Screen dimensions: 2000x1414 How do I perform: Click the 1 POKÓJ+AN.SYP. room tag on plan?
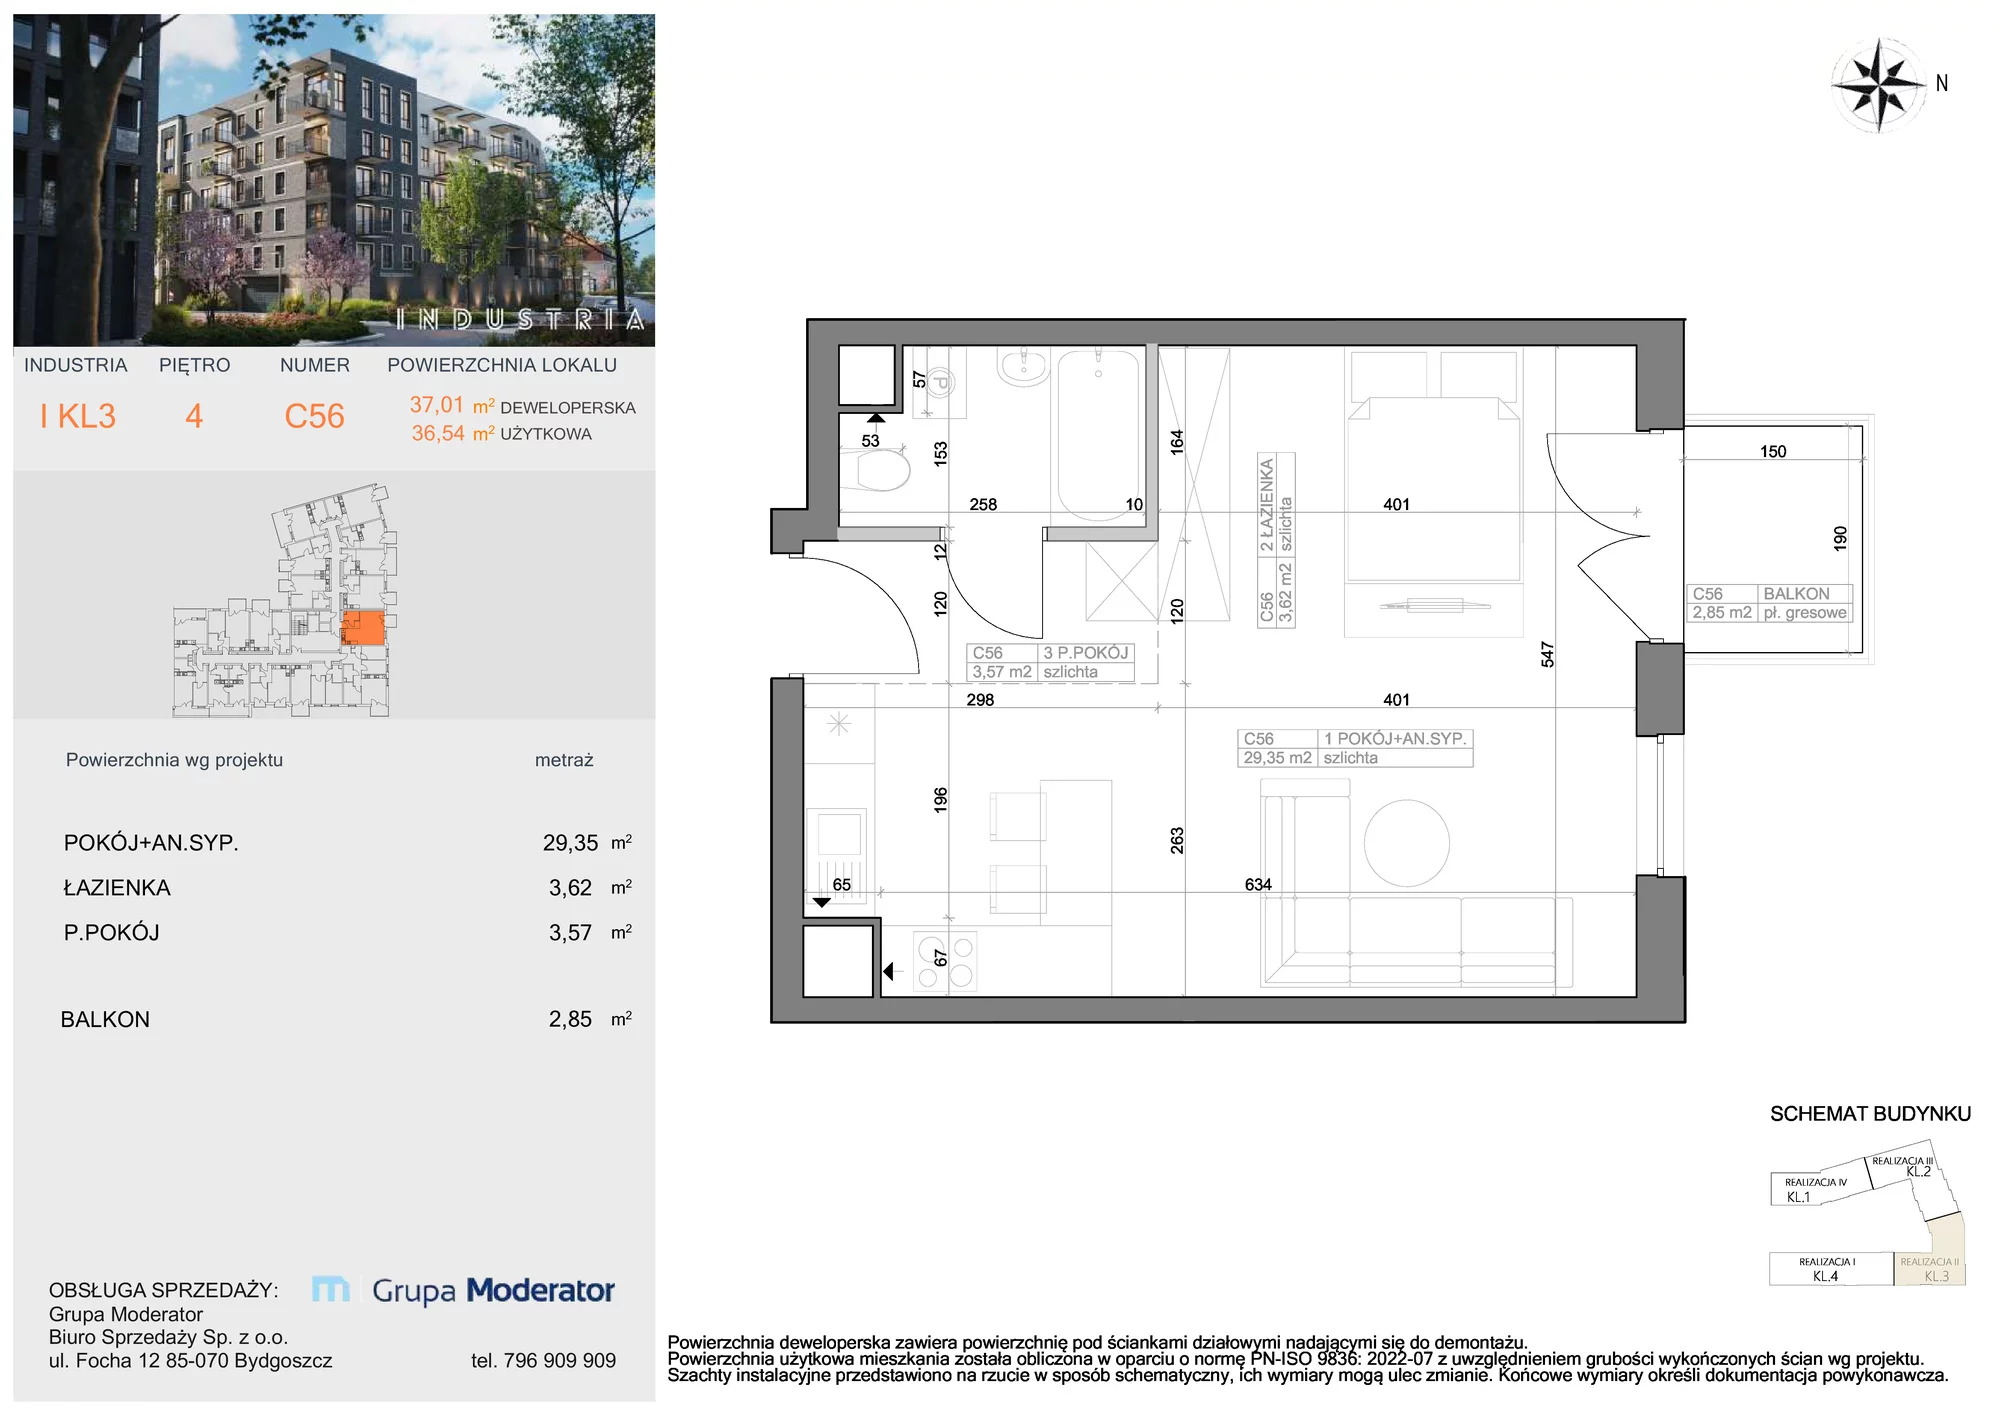point(1355,748)
